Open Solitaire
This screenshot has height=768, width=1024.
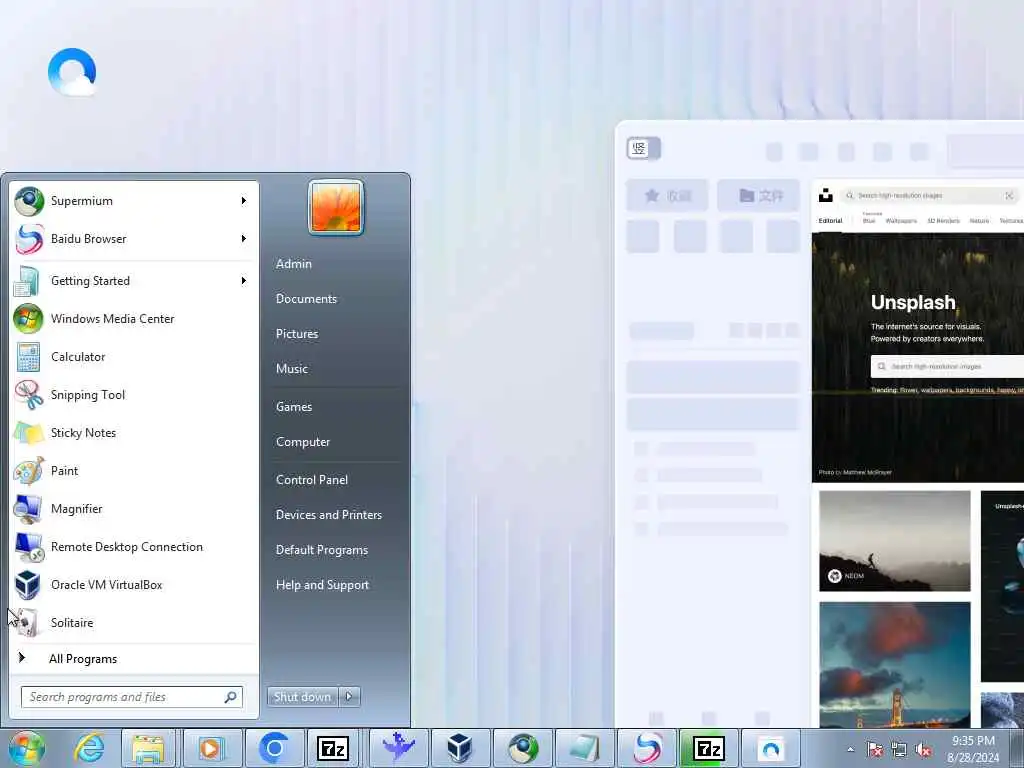[133, 622]
